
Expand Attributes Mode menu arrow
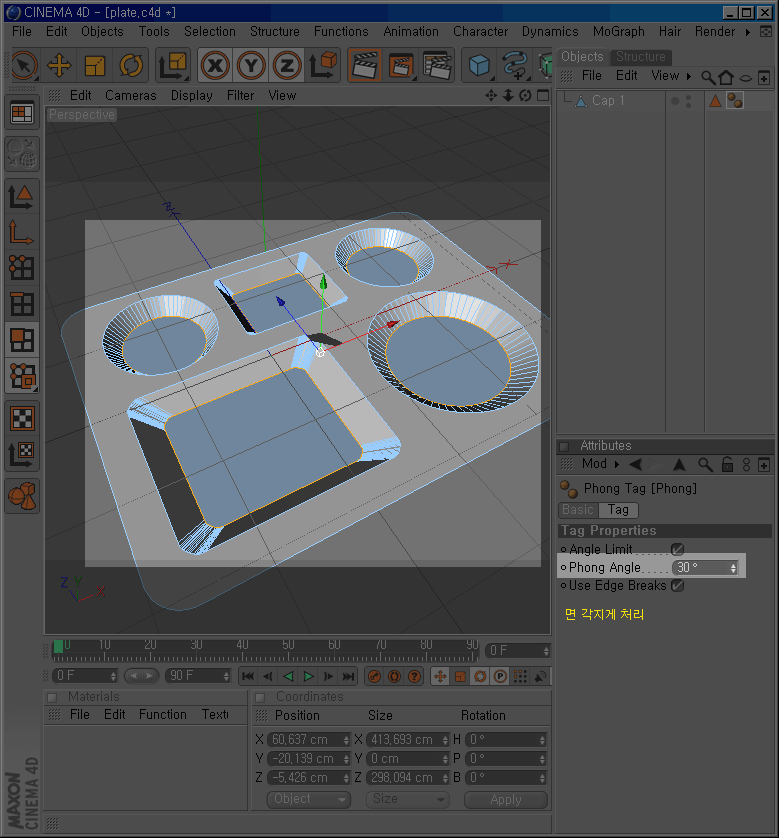click(617, 464)
